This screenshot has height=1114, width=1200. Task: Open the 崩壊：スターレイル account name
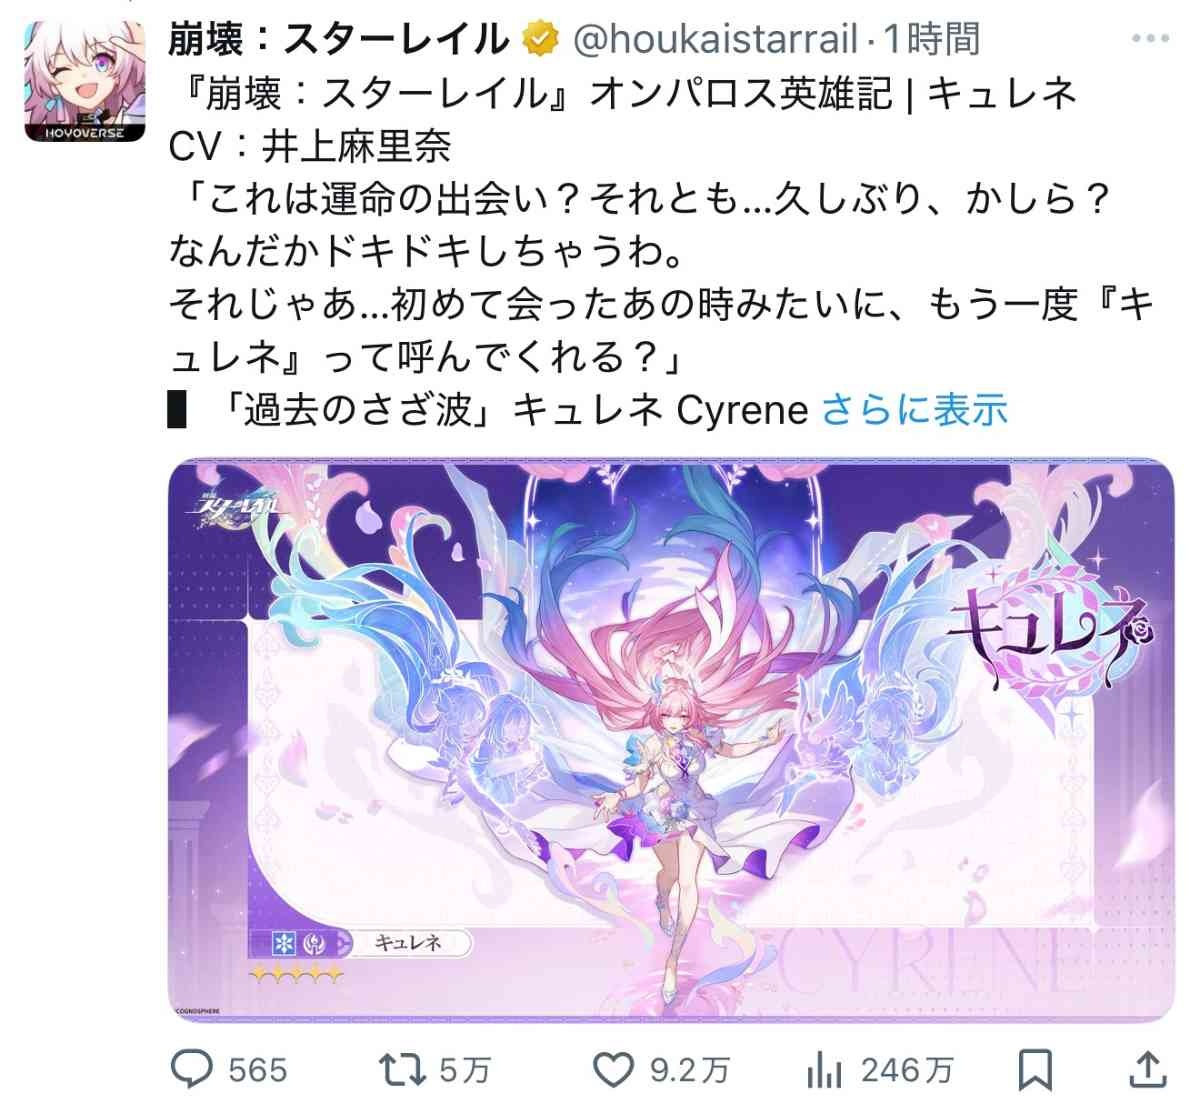point(339,39)
